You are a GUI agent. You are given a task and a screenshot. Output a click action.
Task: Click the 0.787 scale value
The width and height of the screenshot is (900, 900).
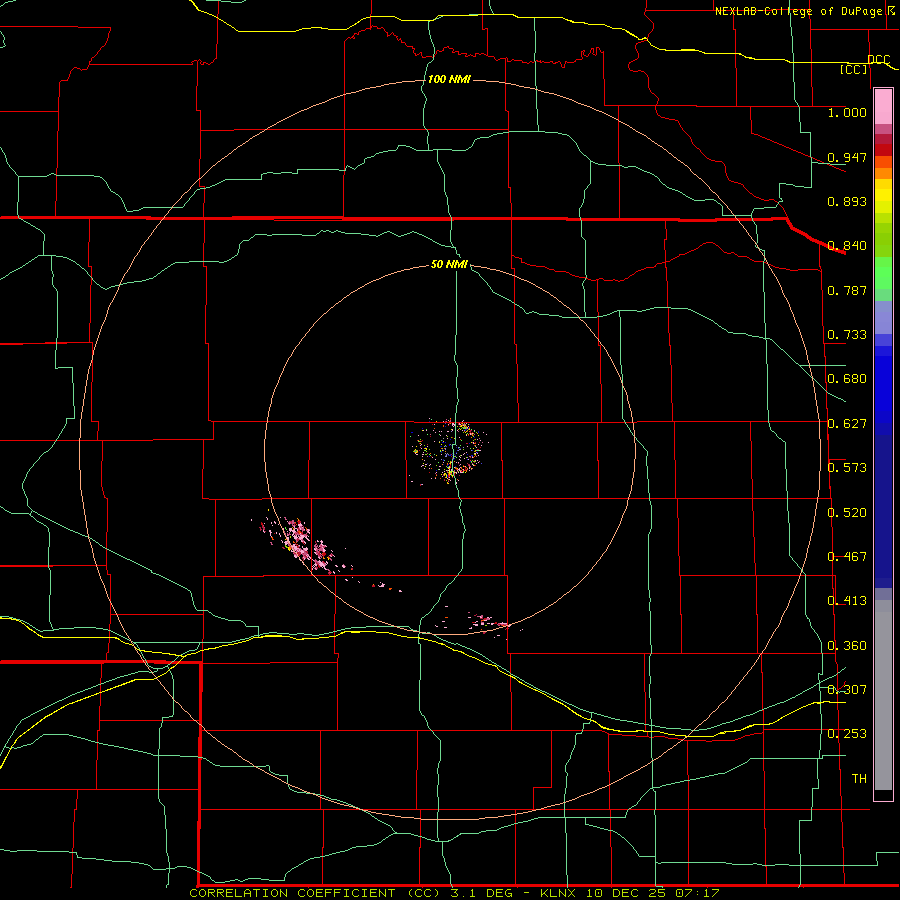click(847, 290)
